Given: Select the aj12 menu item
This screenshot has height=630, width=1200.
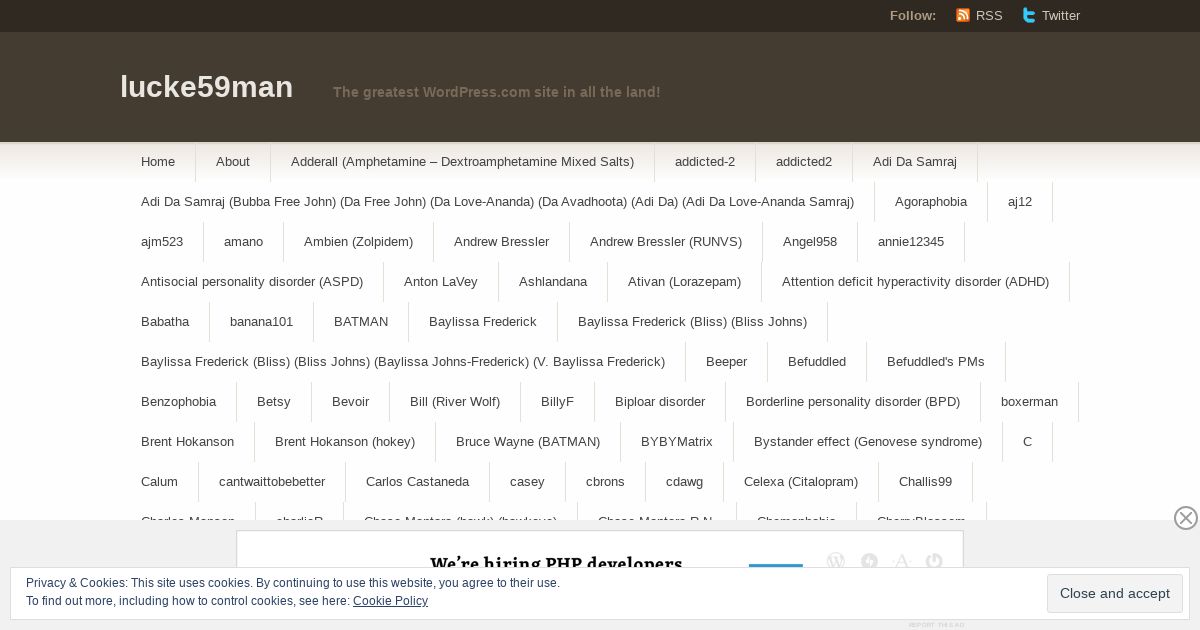Looking at the screenshot, I should click(x=1020, y=201).
